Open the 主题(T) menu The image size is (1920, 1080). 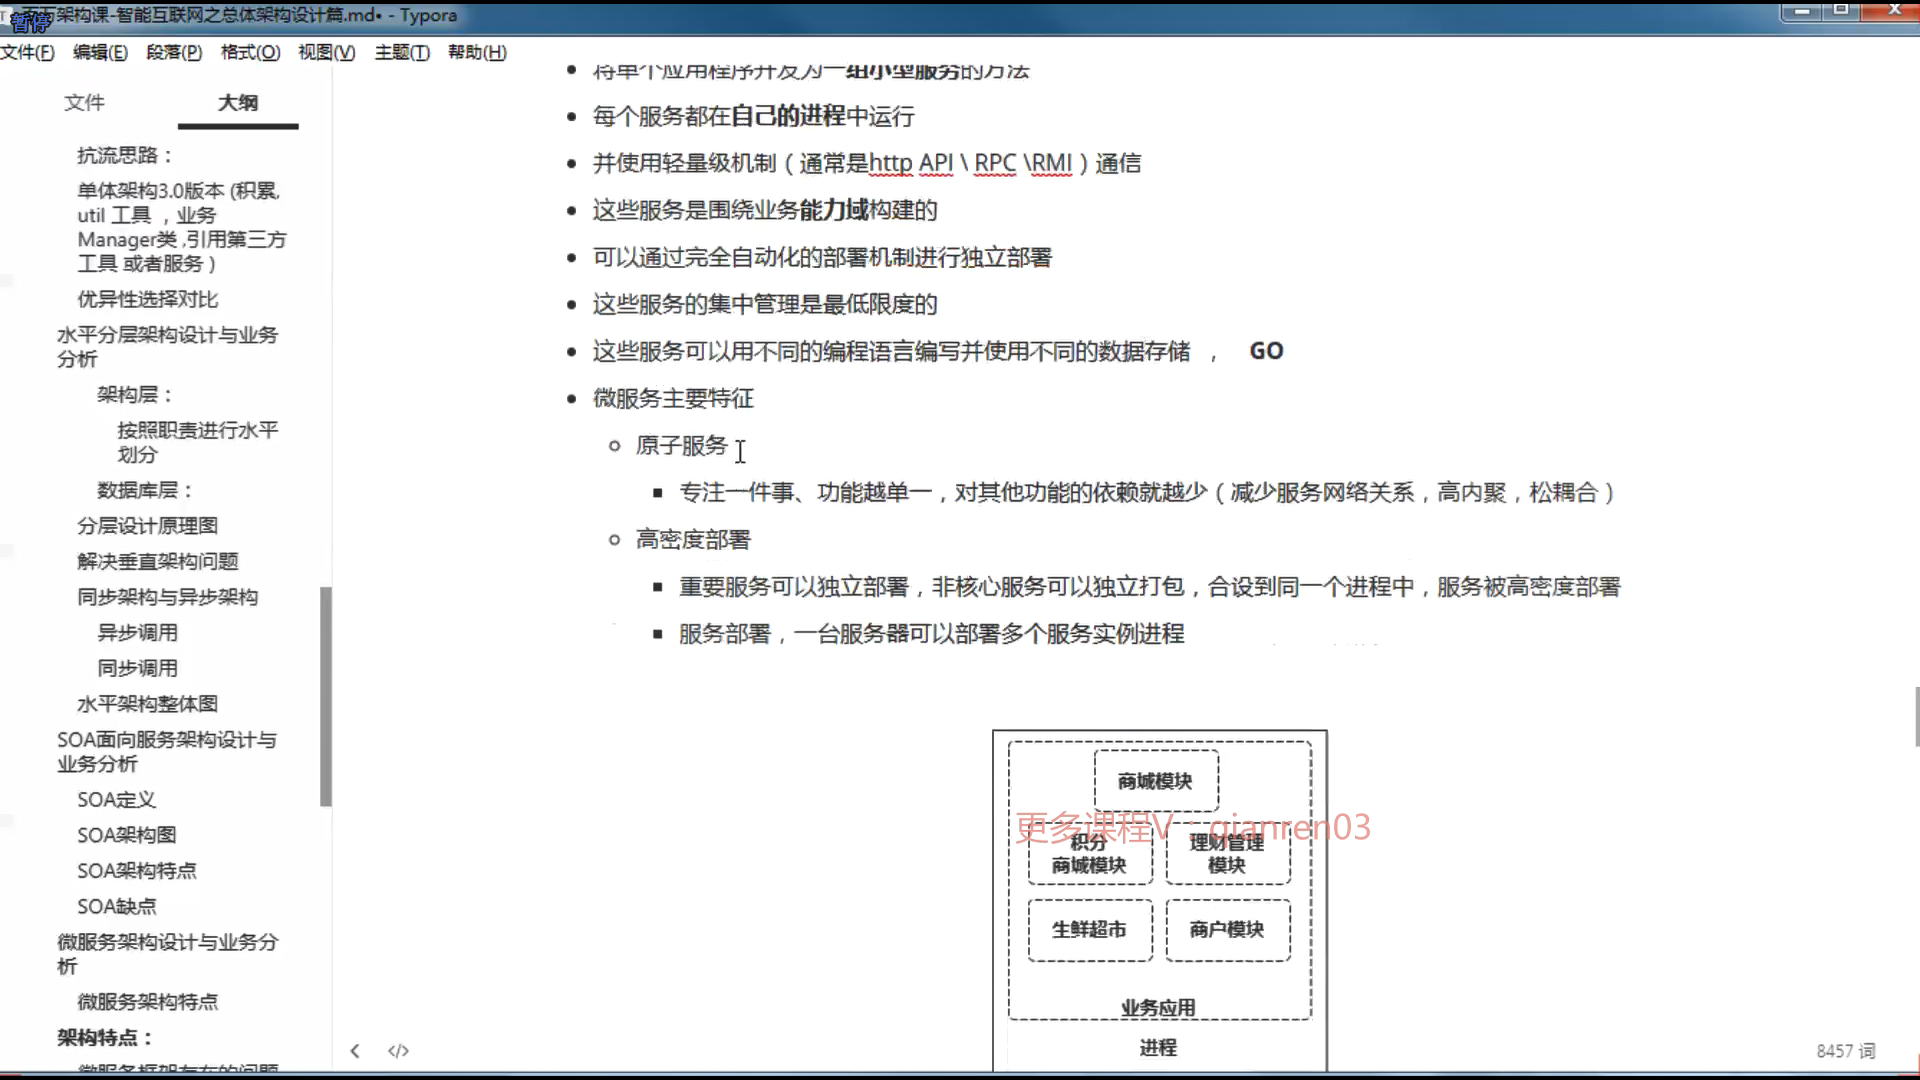[x=402, y=52]
